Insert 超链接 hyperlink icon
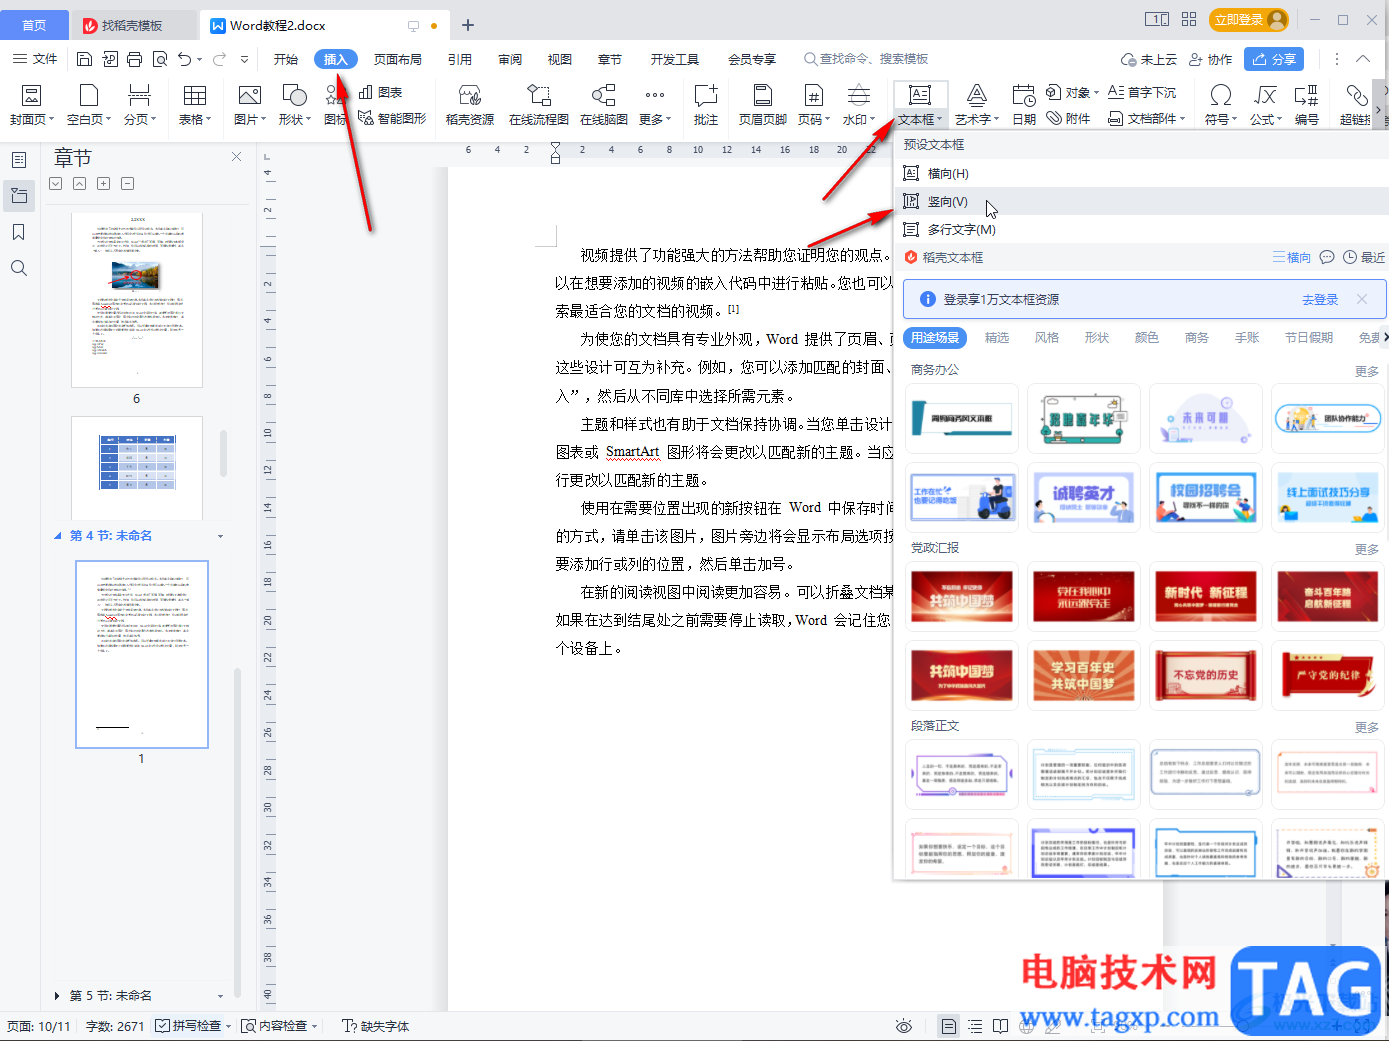Screen dimensions: 1389x1041 [1356, 105]
